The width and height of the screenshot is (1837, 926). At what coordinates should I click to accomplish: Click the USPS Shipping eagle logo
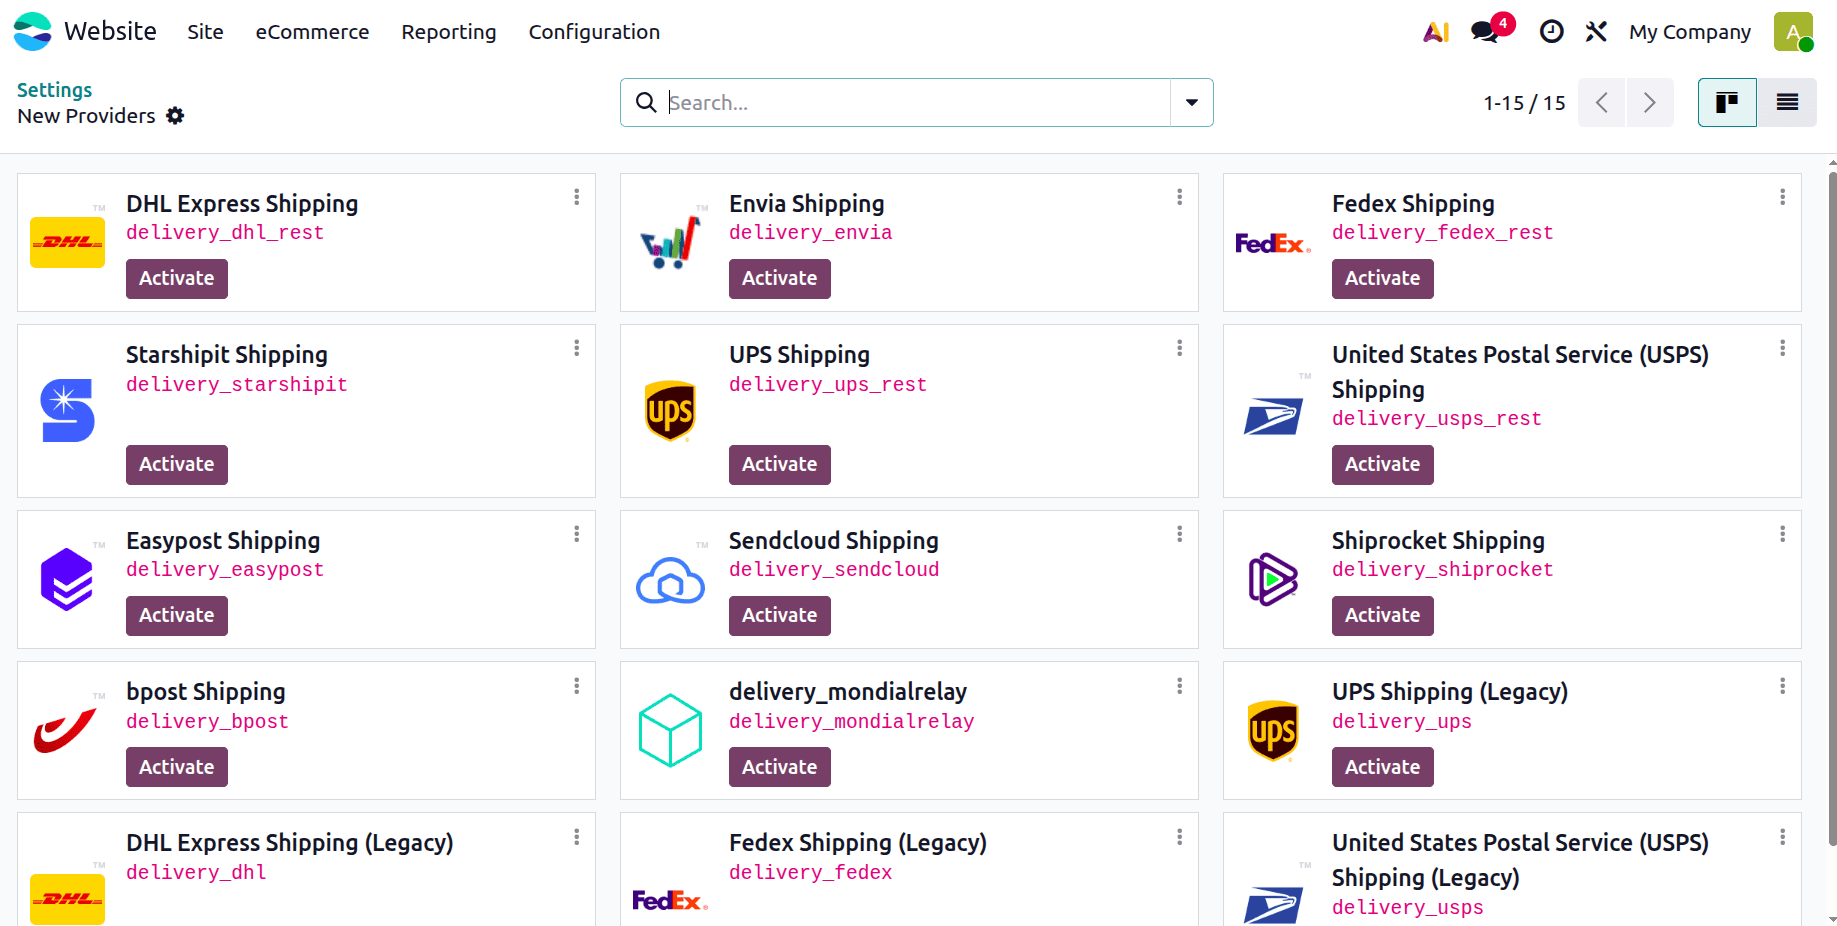click(1273, 415)
